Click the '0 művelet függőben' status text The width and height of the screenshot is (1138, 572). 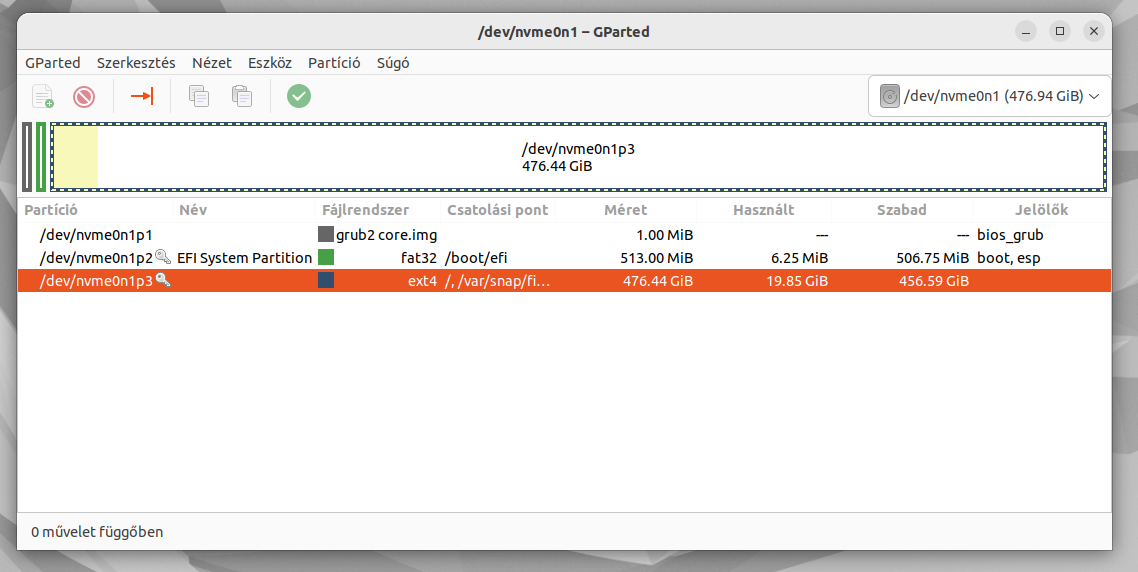[97, 532]
